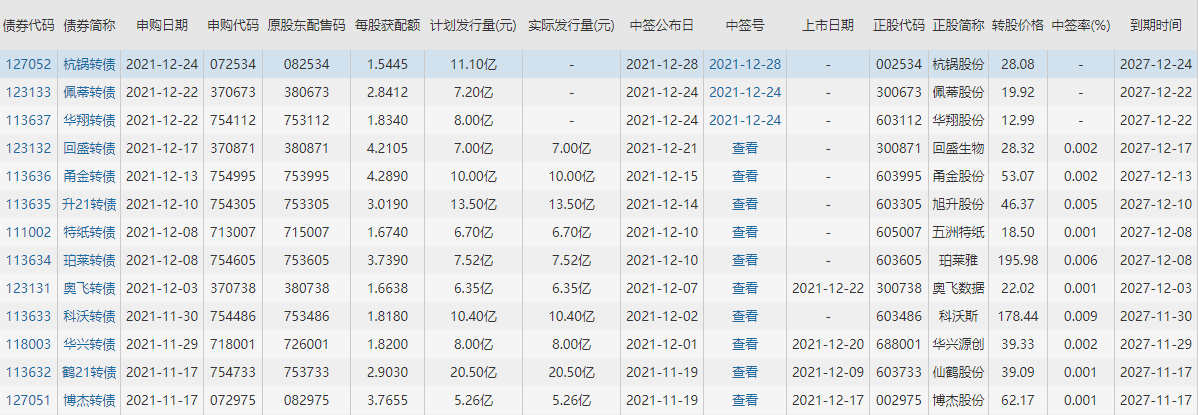Open bond code link 113635
The image size is (1198, 415).
pyautogui.click(x=28, y=204)
